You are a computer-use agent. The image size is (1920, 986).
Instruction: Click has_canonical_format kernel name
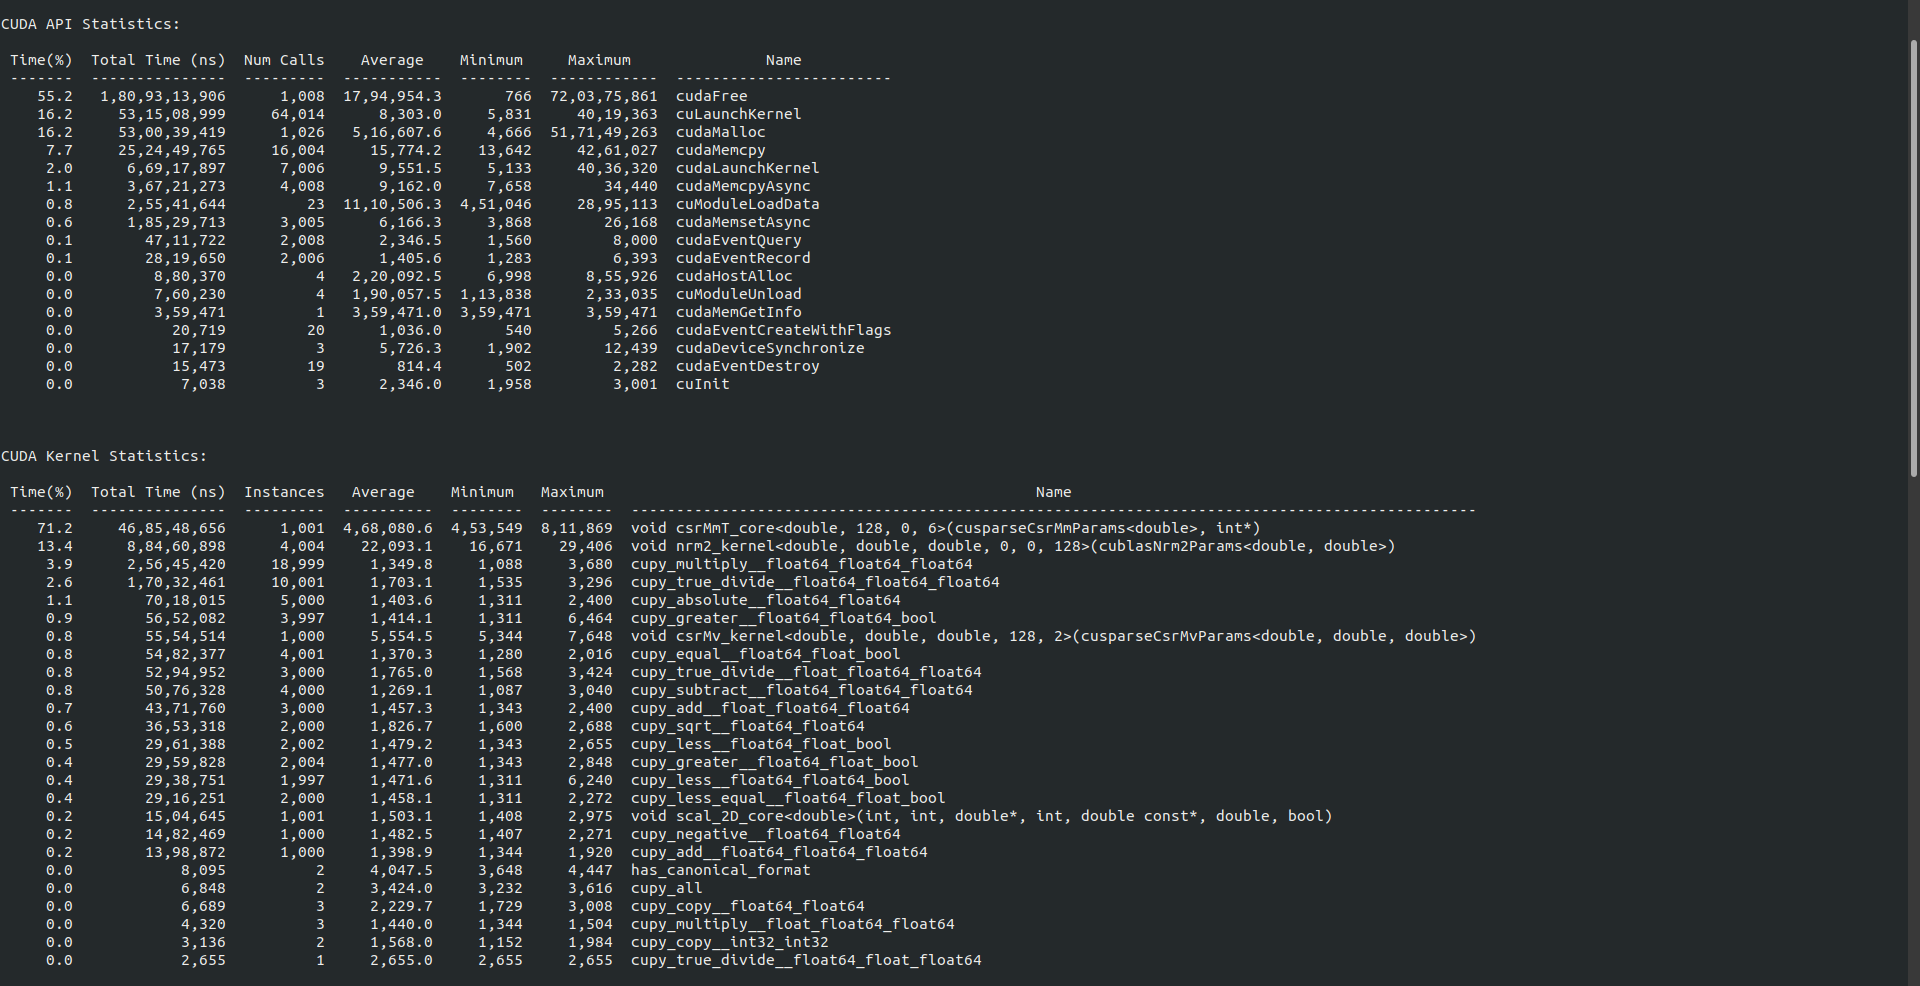[721, 870]
